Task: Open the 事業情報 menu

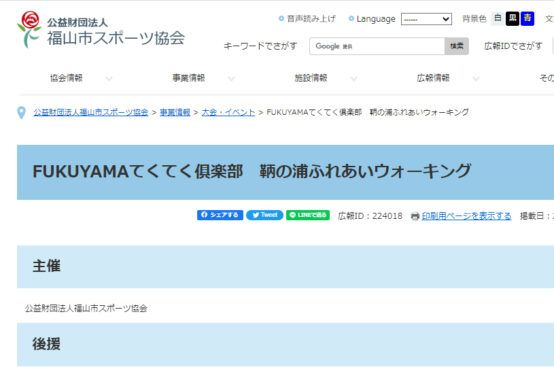Action: click(189, 78)
